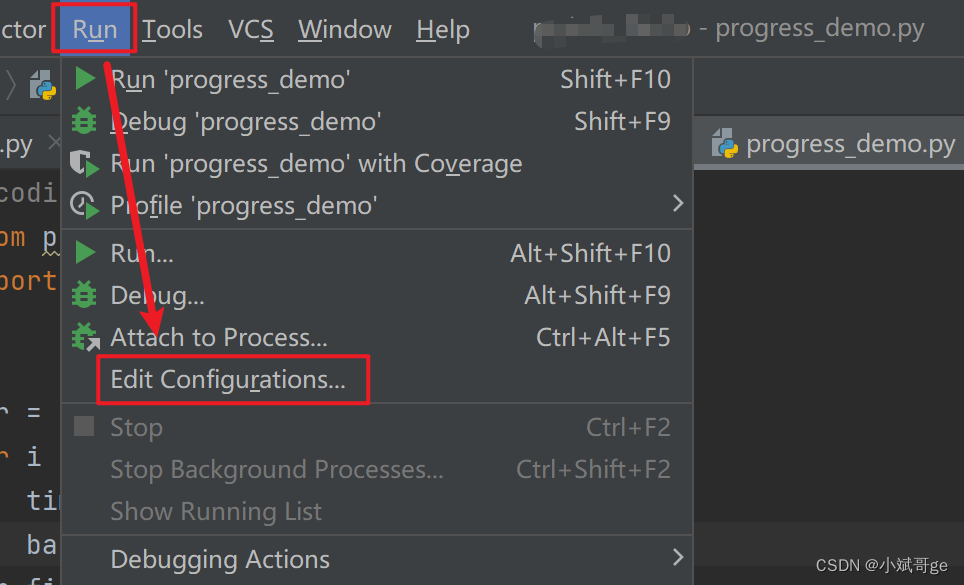Choose Debugging Actions menu entry
This screenshot has height=585, width=964.
[220, 559]
